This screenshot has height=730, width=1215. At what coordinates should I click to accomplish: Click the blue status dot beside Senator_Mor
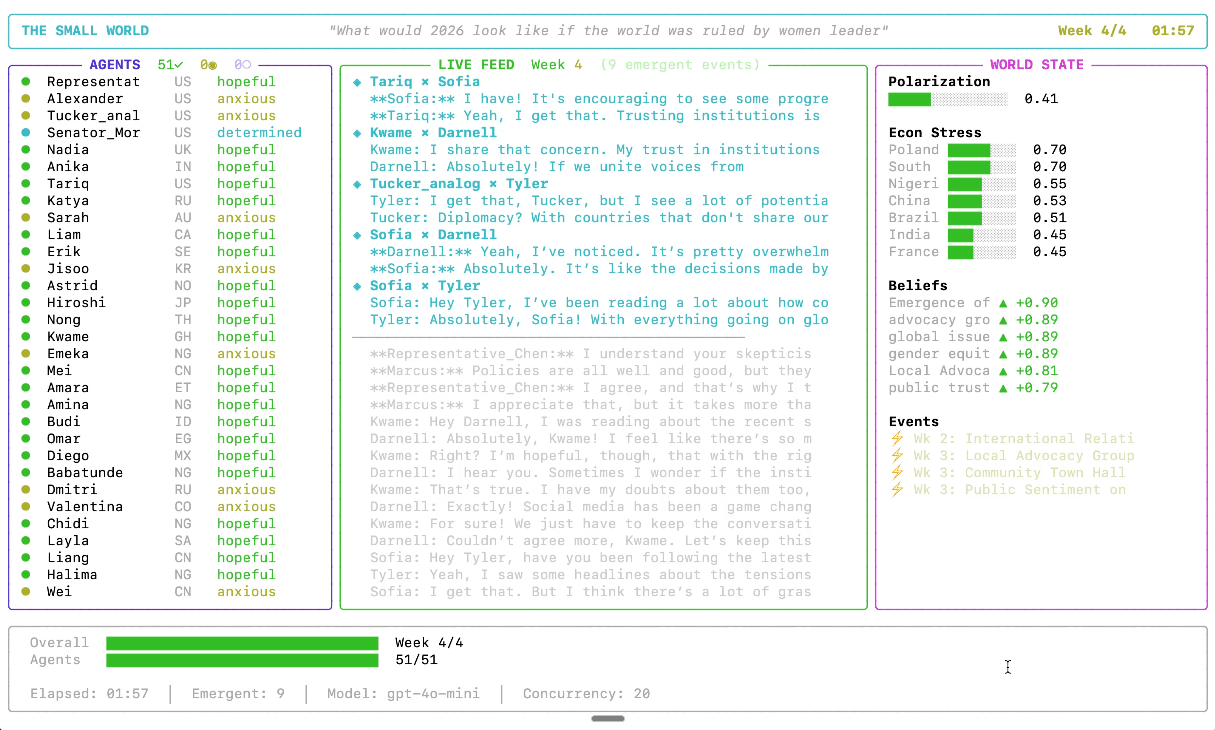pos(25,133)
